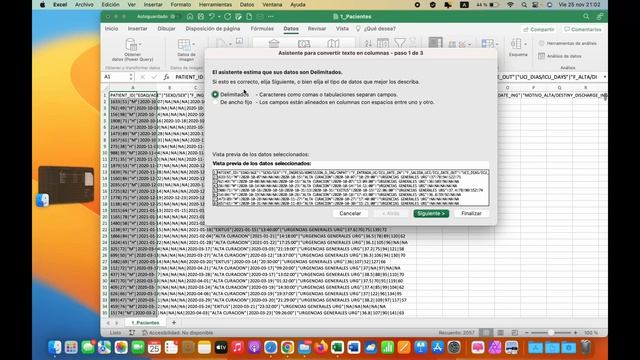Switch to Page Layout view in status bar
The height and width of the screenshot is (360, 640).
[x=500, y=333]
